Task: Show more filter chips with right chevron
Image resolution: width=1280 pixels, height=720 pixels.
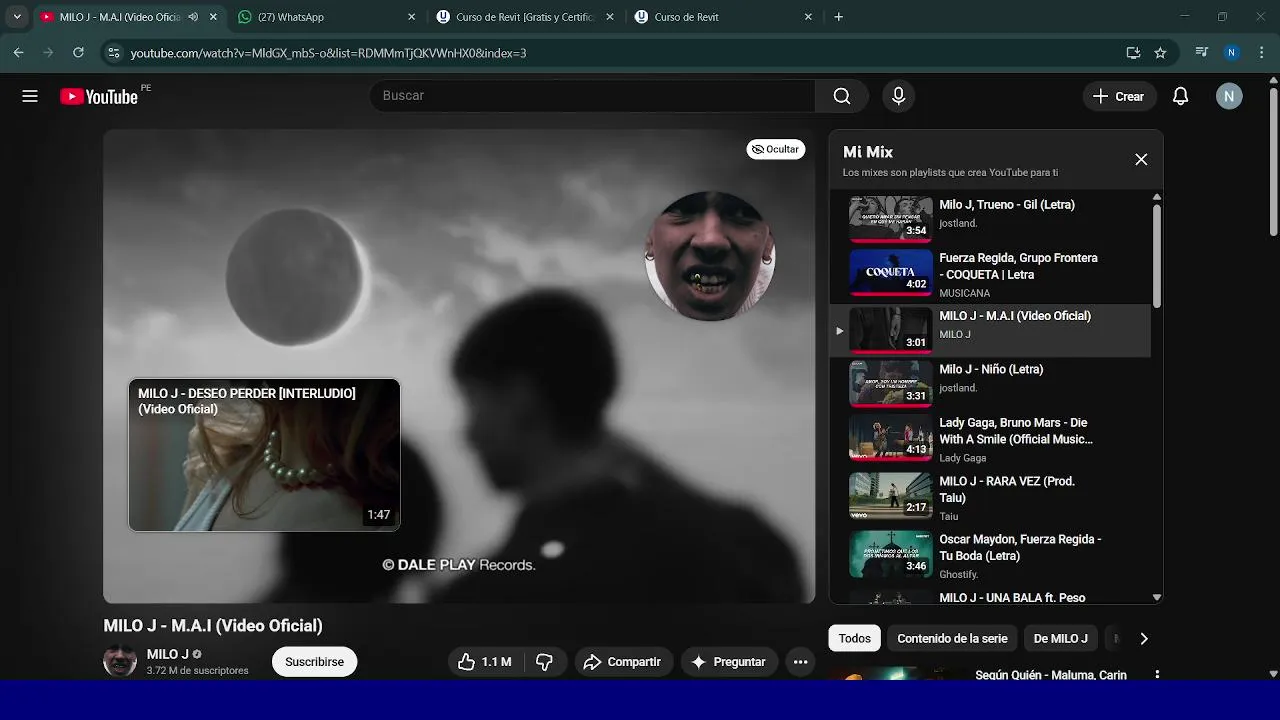Action: [x=1144, y=638]
